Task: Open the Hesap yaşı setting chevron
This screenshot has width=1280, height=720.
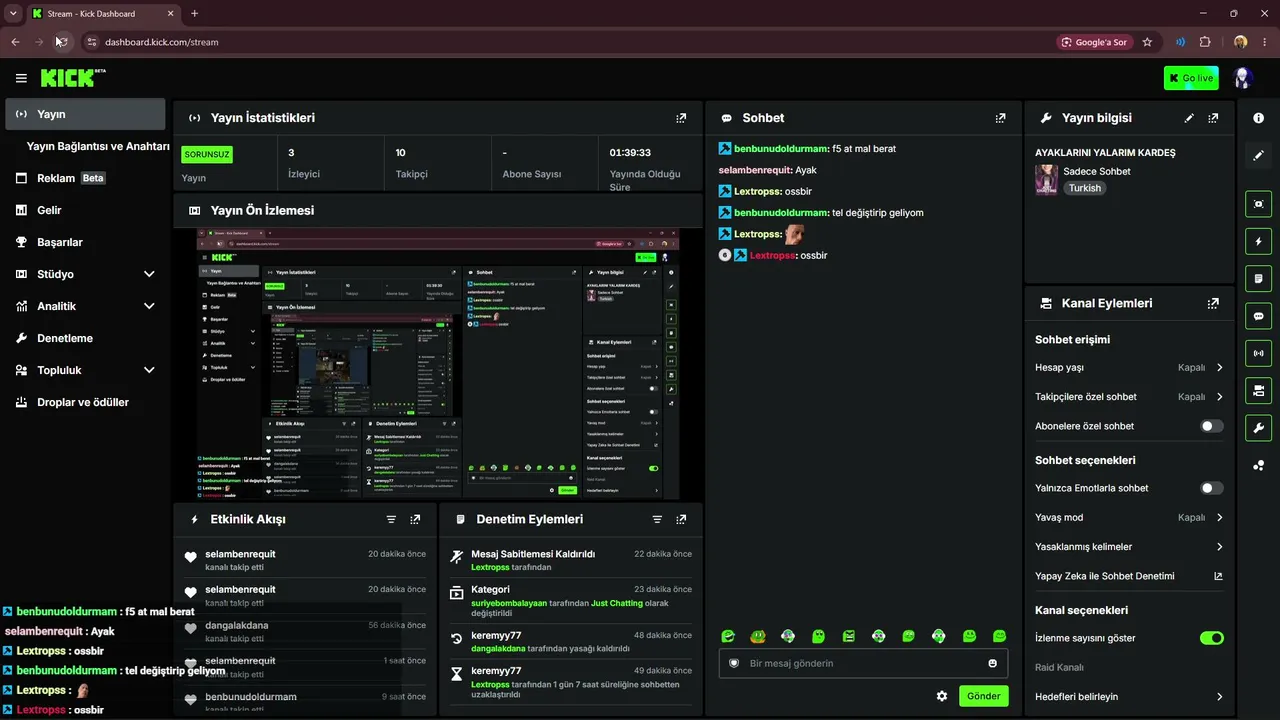Action: [x=1219, y=368]
